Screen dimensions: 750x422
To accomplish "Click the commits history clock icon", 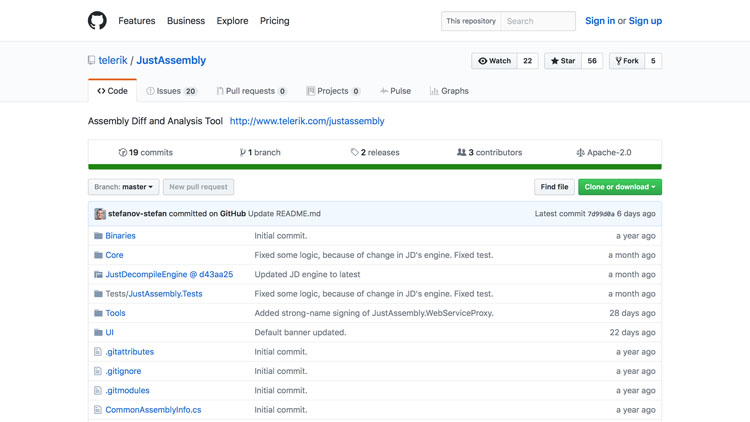I will pos(123,152).
